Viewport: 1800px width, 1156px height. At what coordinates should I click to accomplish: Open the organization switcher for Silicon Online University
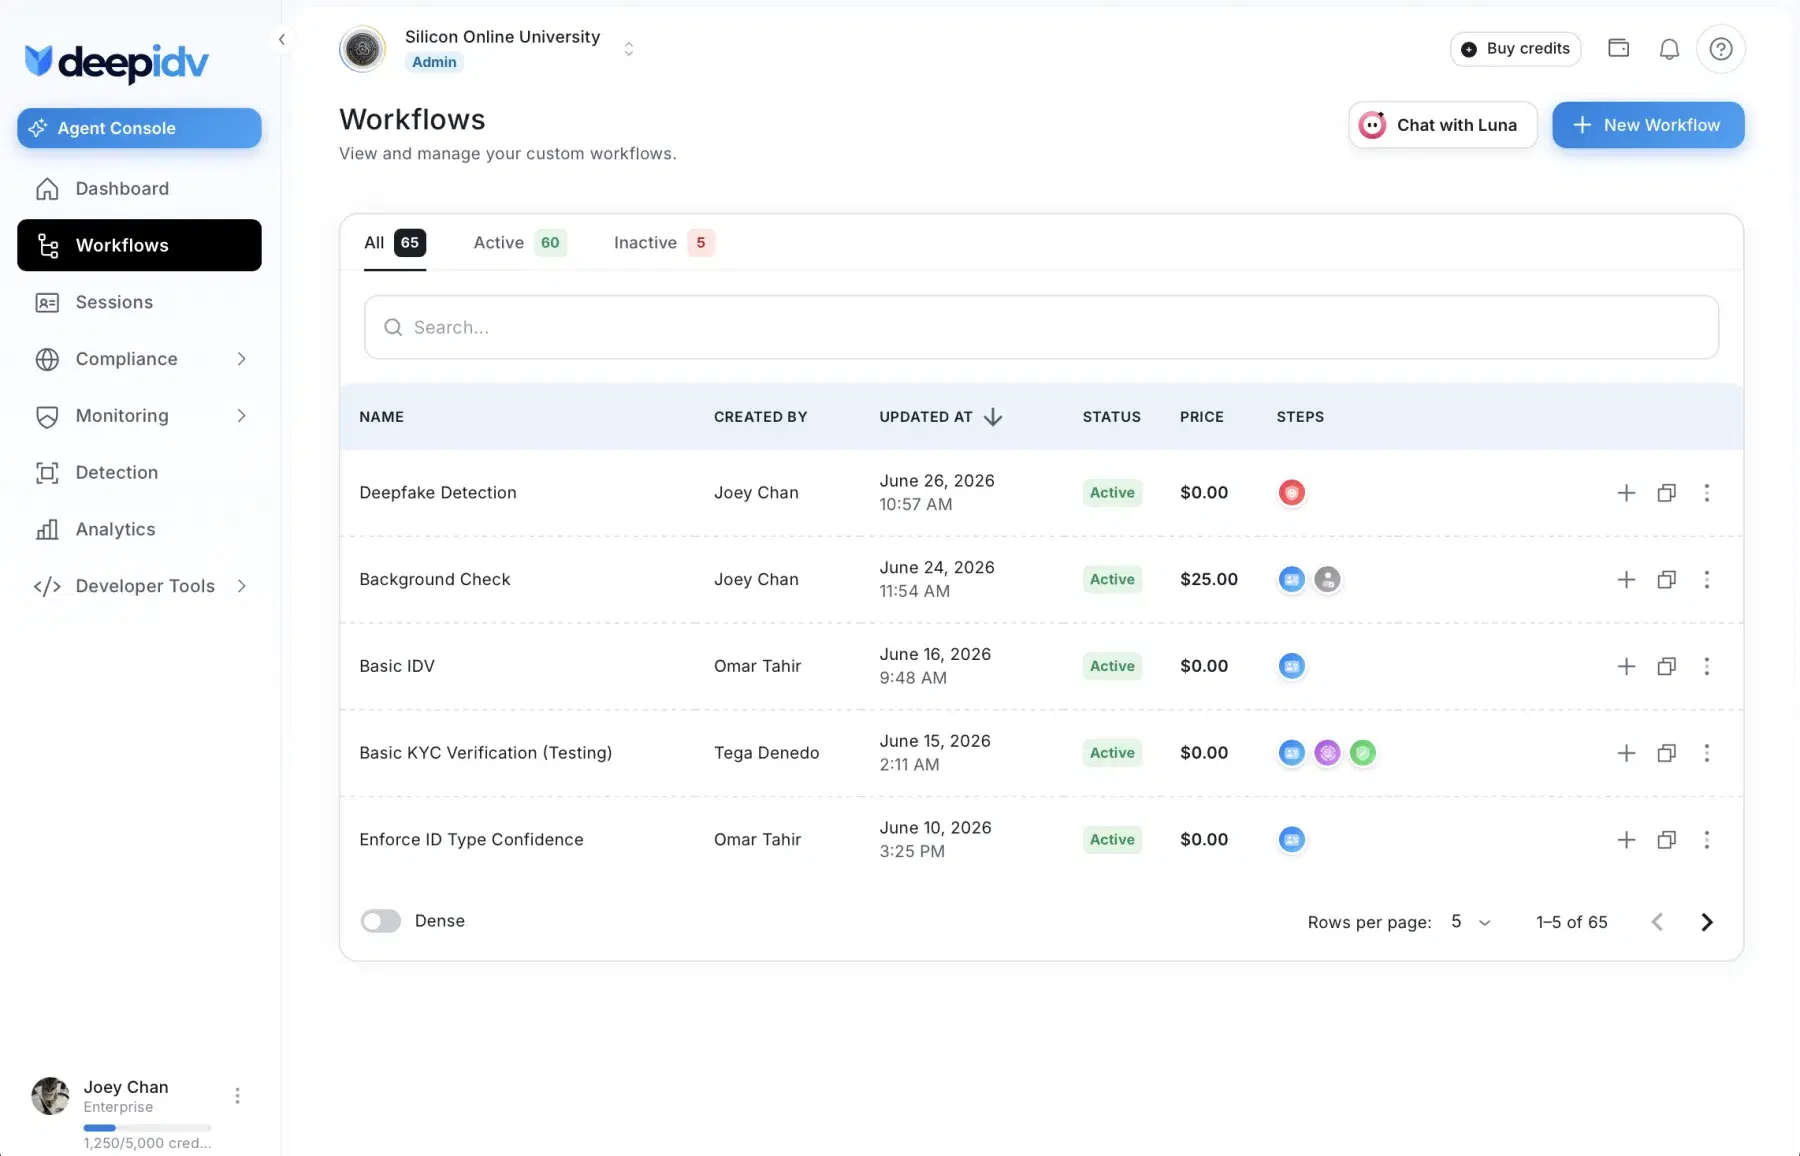pos(628,49)
